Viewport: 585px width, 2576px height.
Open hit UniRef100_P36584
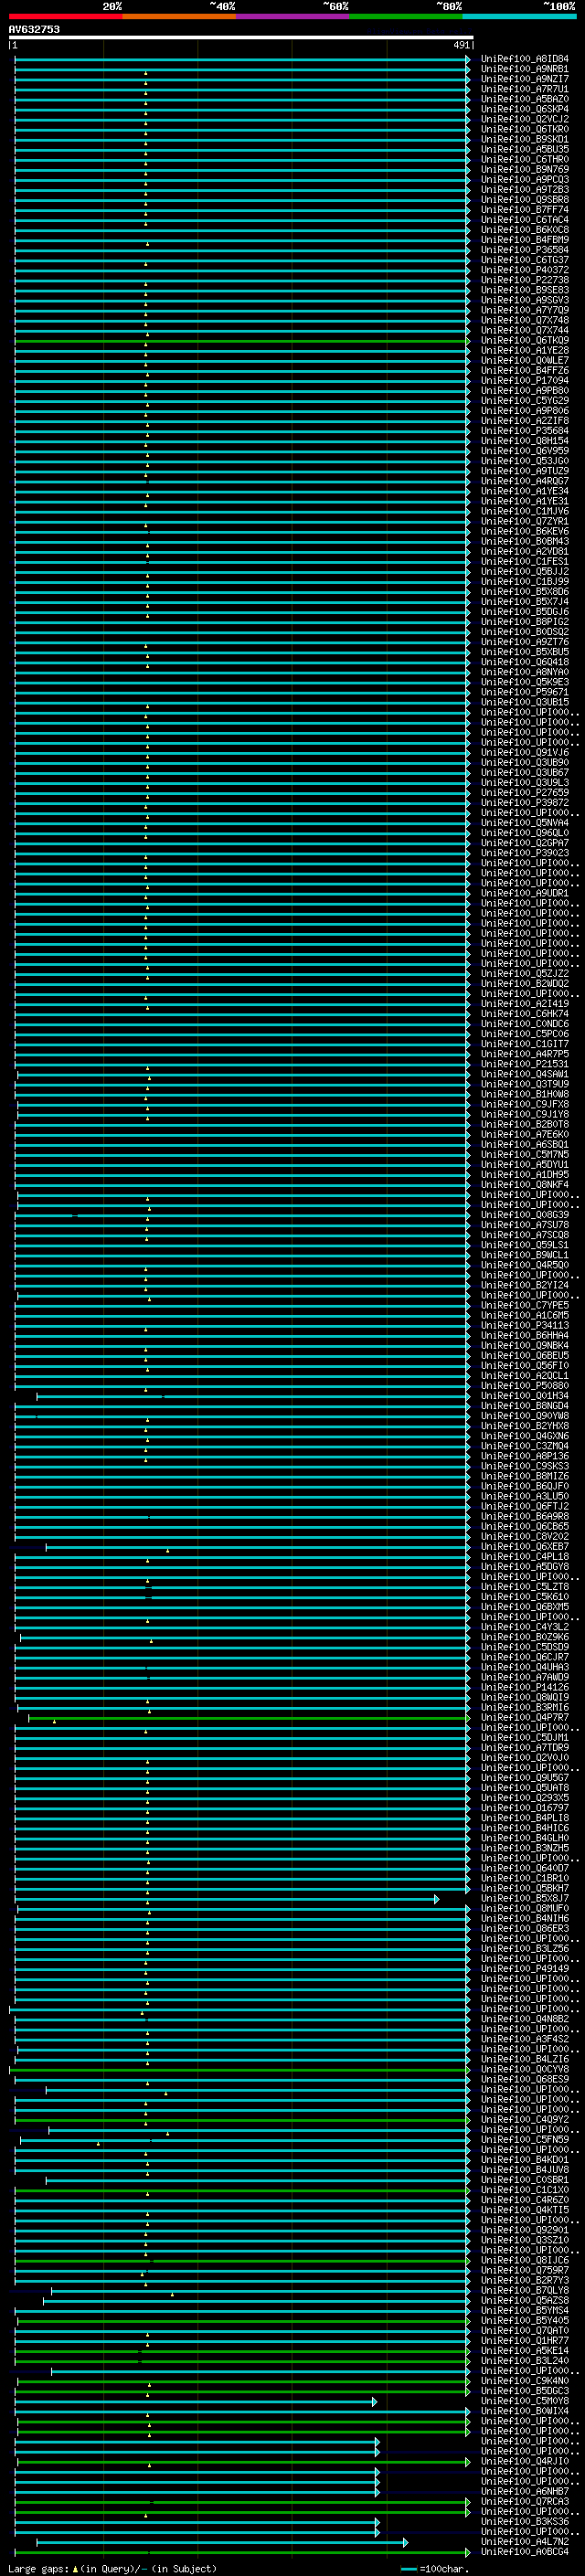(x=524, y=250)
